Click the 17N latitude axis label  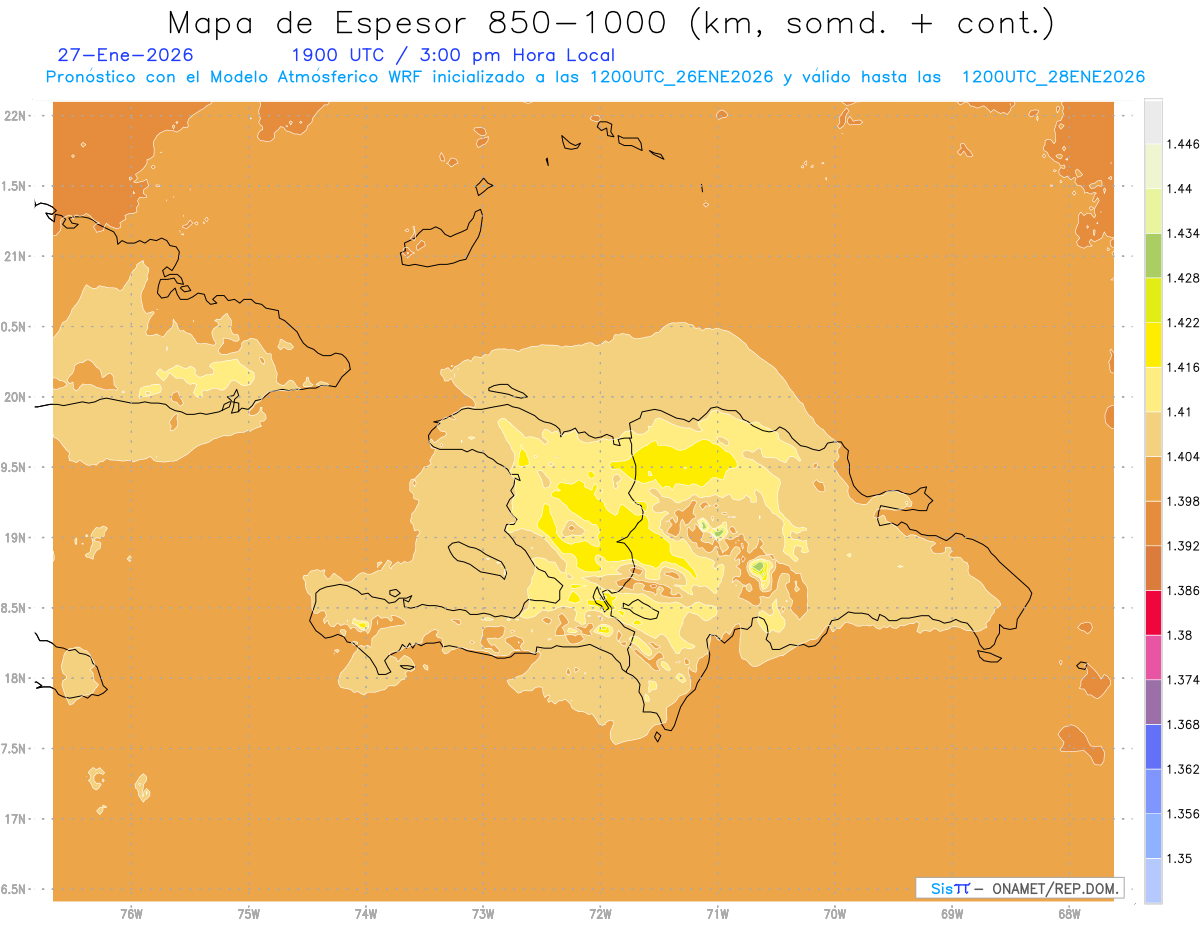[x=16, y=819]
